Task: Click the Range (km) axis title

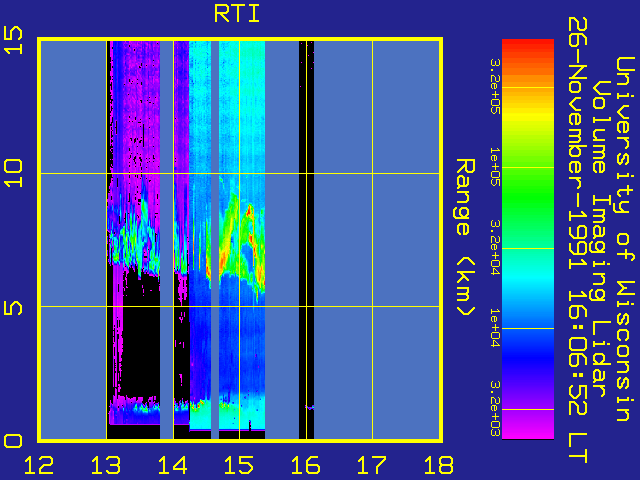Action: (x=465, y=238)
